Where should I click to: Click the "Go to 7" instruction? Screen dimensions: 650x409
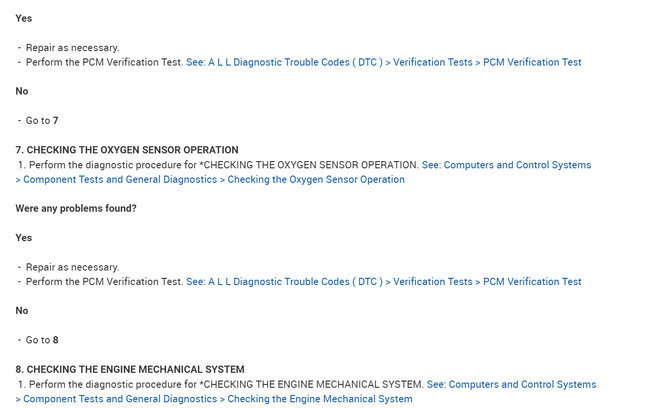click(x=42, y=121)
